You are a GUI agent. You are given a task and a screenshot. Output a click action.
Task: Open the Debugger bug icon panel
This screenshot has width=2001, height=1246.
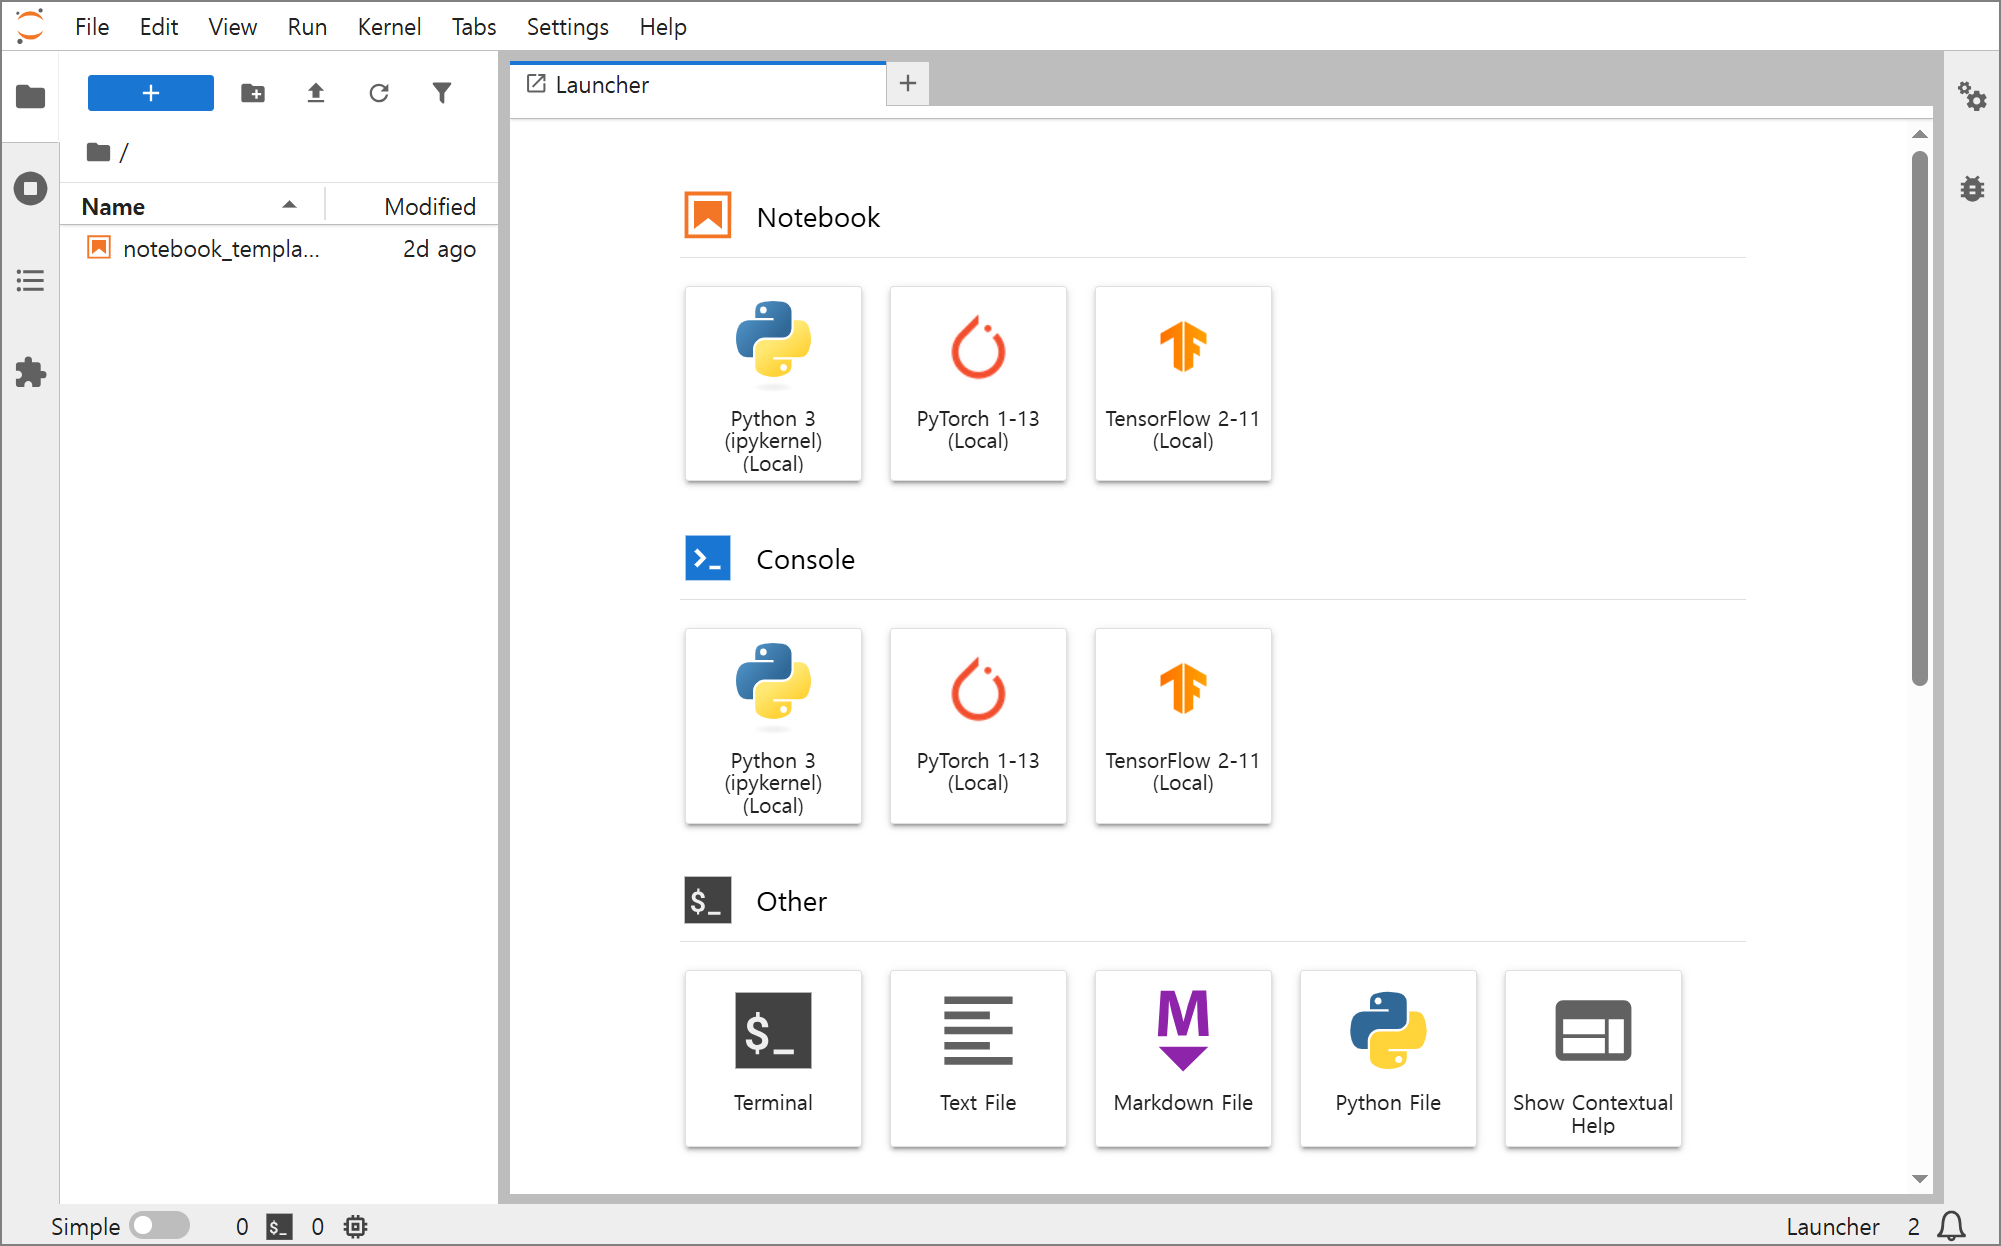[1972, 188]
